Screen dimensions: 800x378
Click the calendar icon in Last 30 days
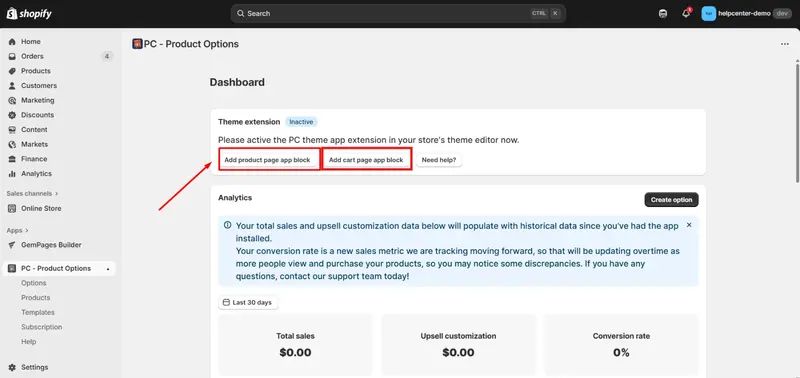[226, 303]
